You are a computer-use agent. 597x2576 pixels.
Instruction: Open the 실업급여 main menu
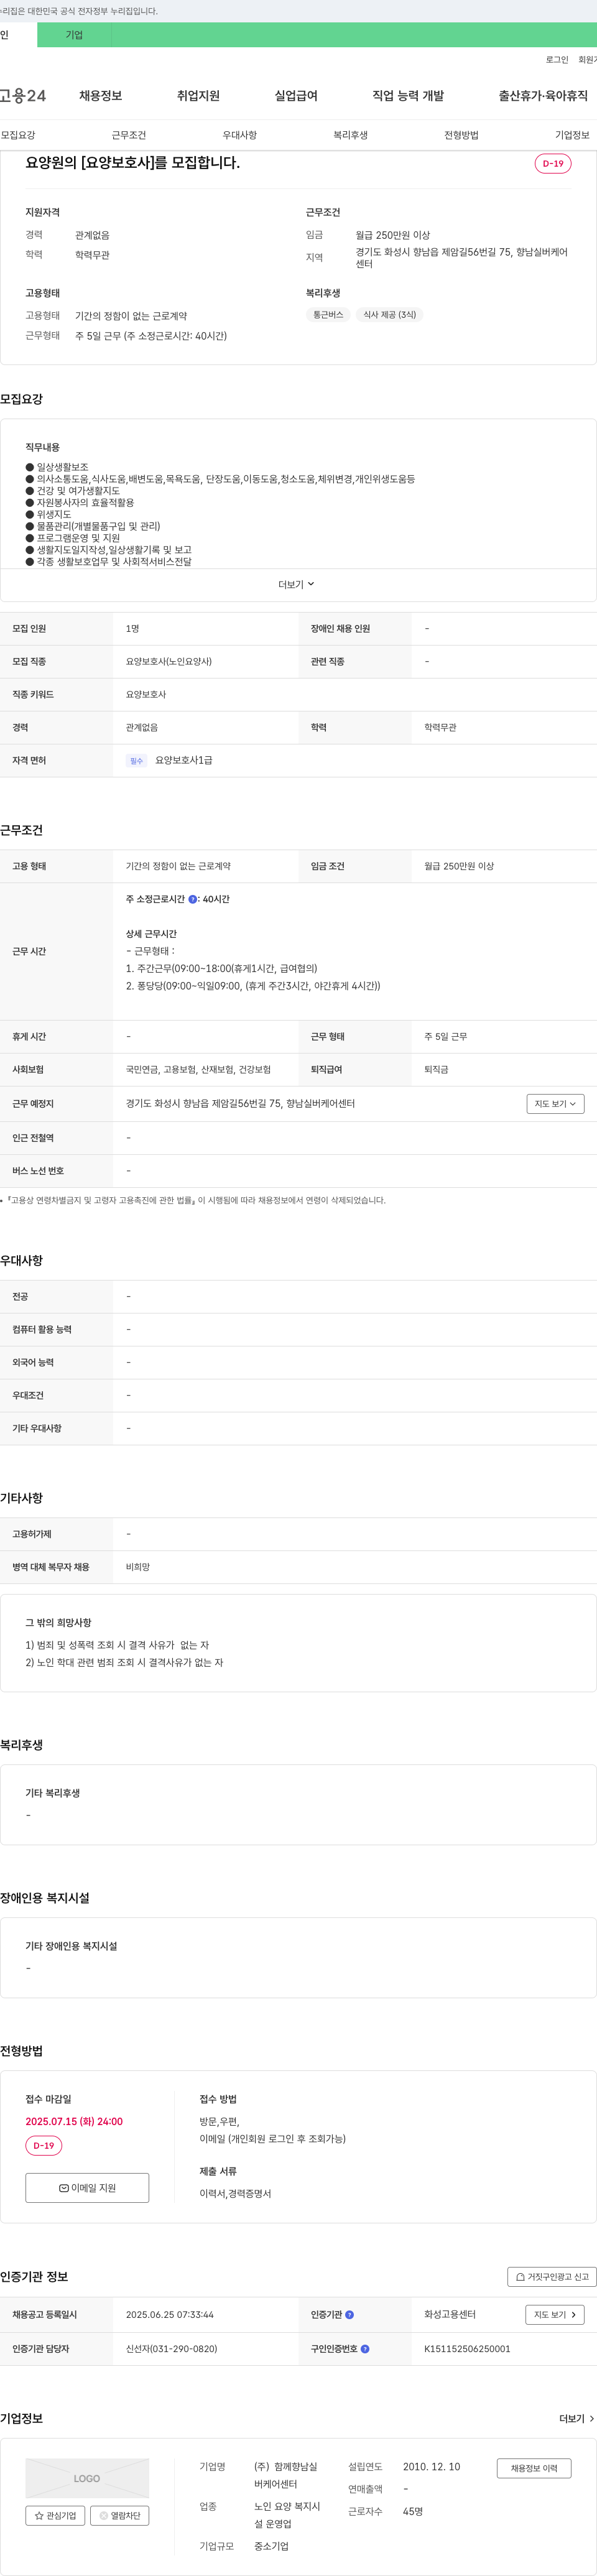coord(296,96)
